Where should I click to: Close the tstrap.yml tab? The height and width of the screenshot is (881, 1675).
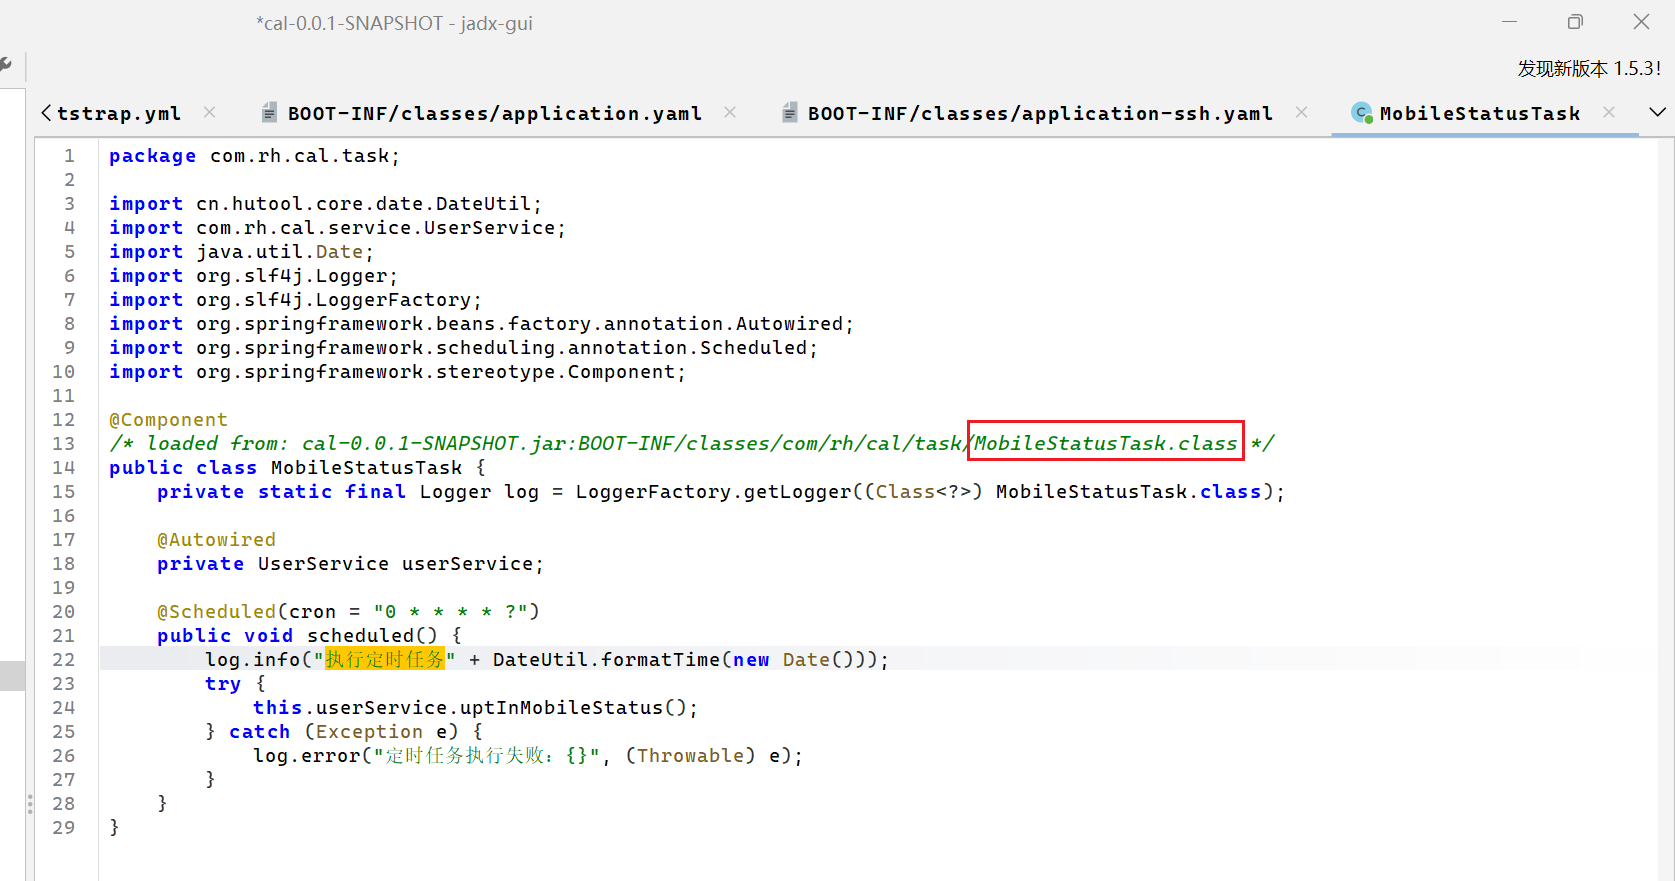(x=209, y=113)
